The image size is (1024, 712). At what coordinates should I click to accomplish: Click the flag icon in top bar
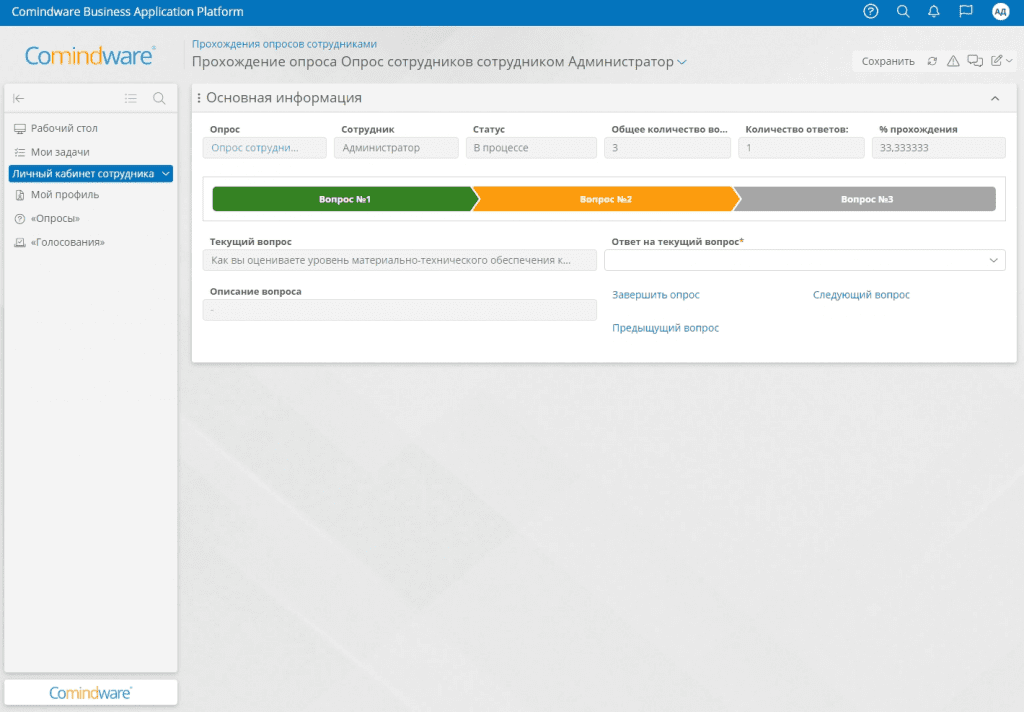point(965,12)
